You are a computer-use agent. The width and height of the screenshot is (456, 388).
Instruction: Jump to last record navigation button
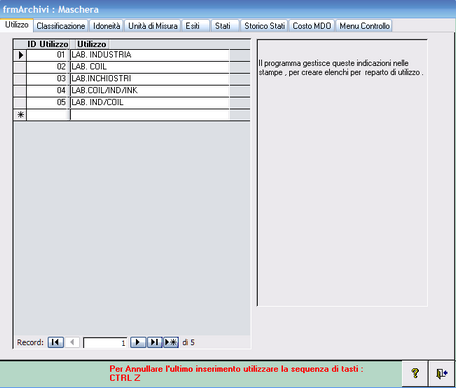(x=154, y=342)
